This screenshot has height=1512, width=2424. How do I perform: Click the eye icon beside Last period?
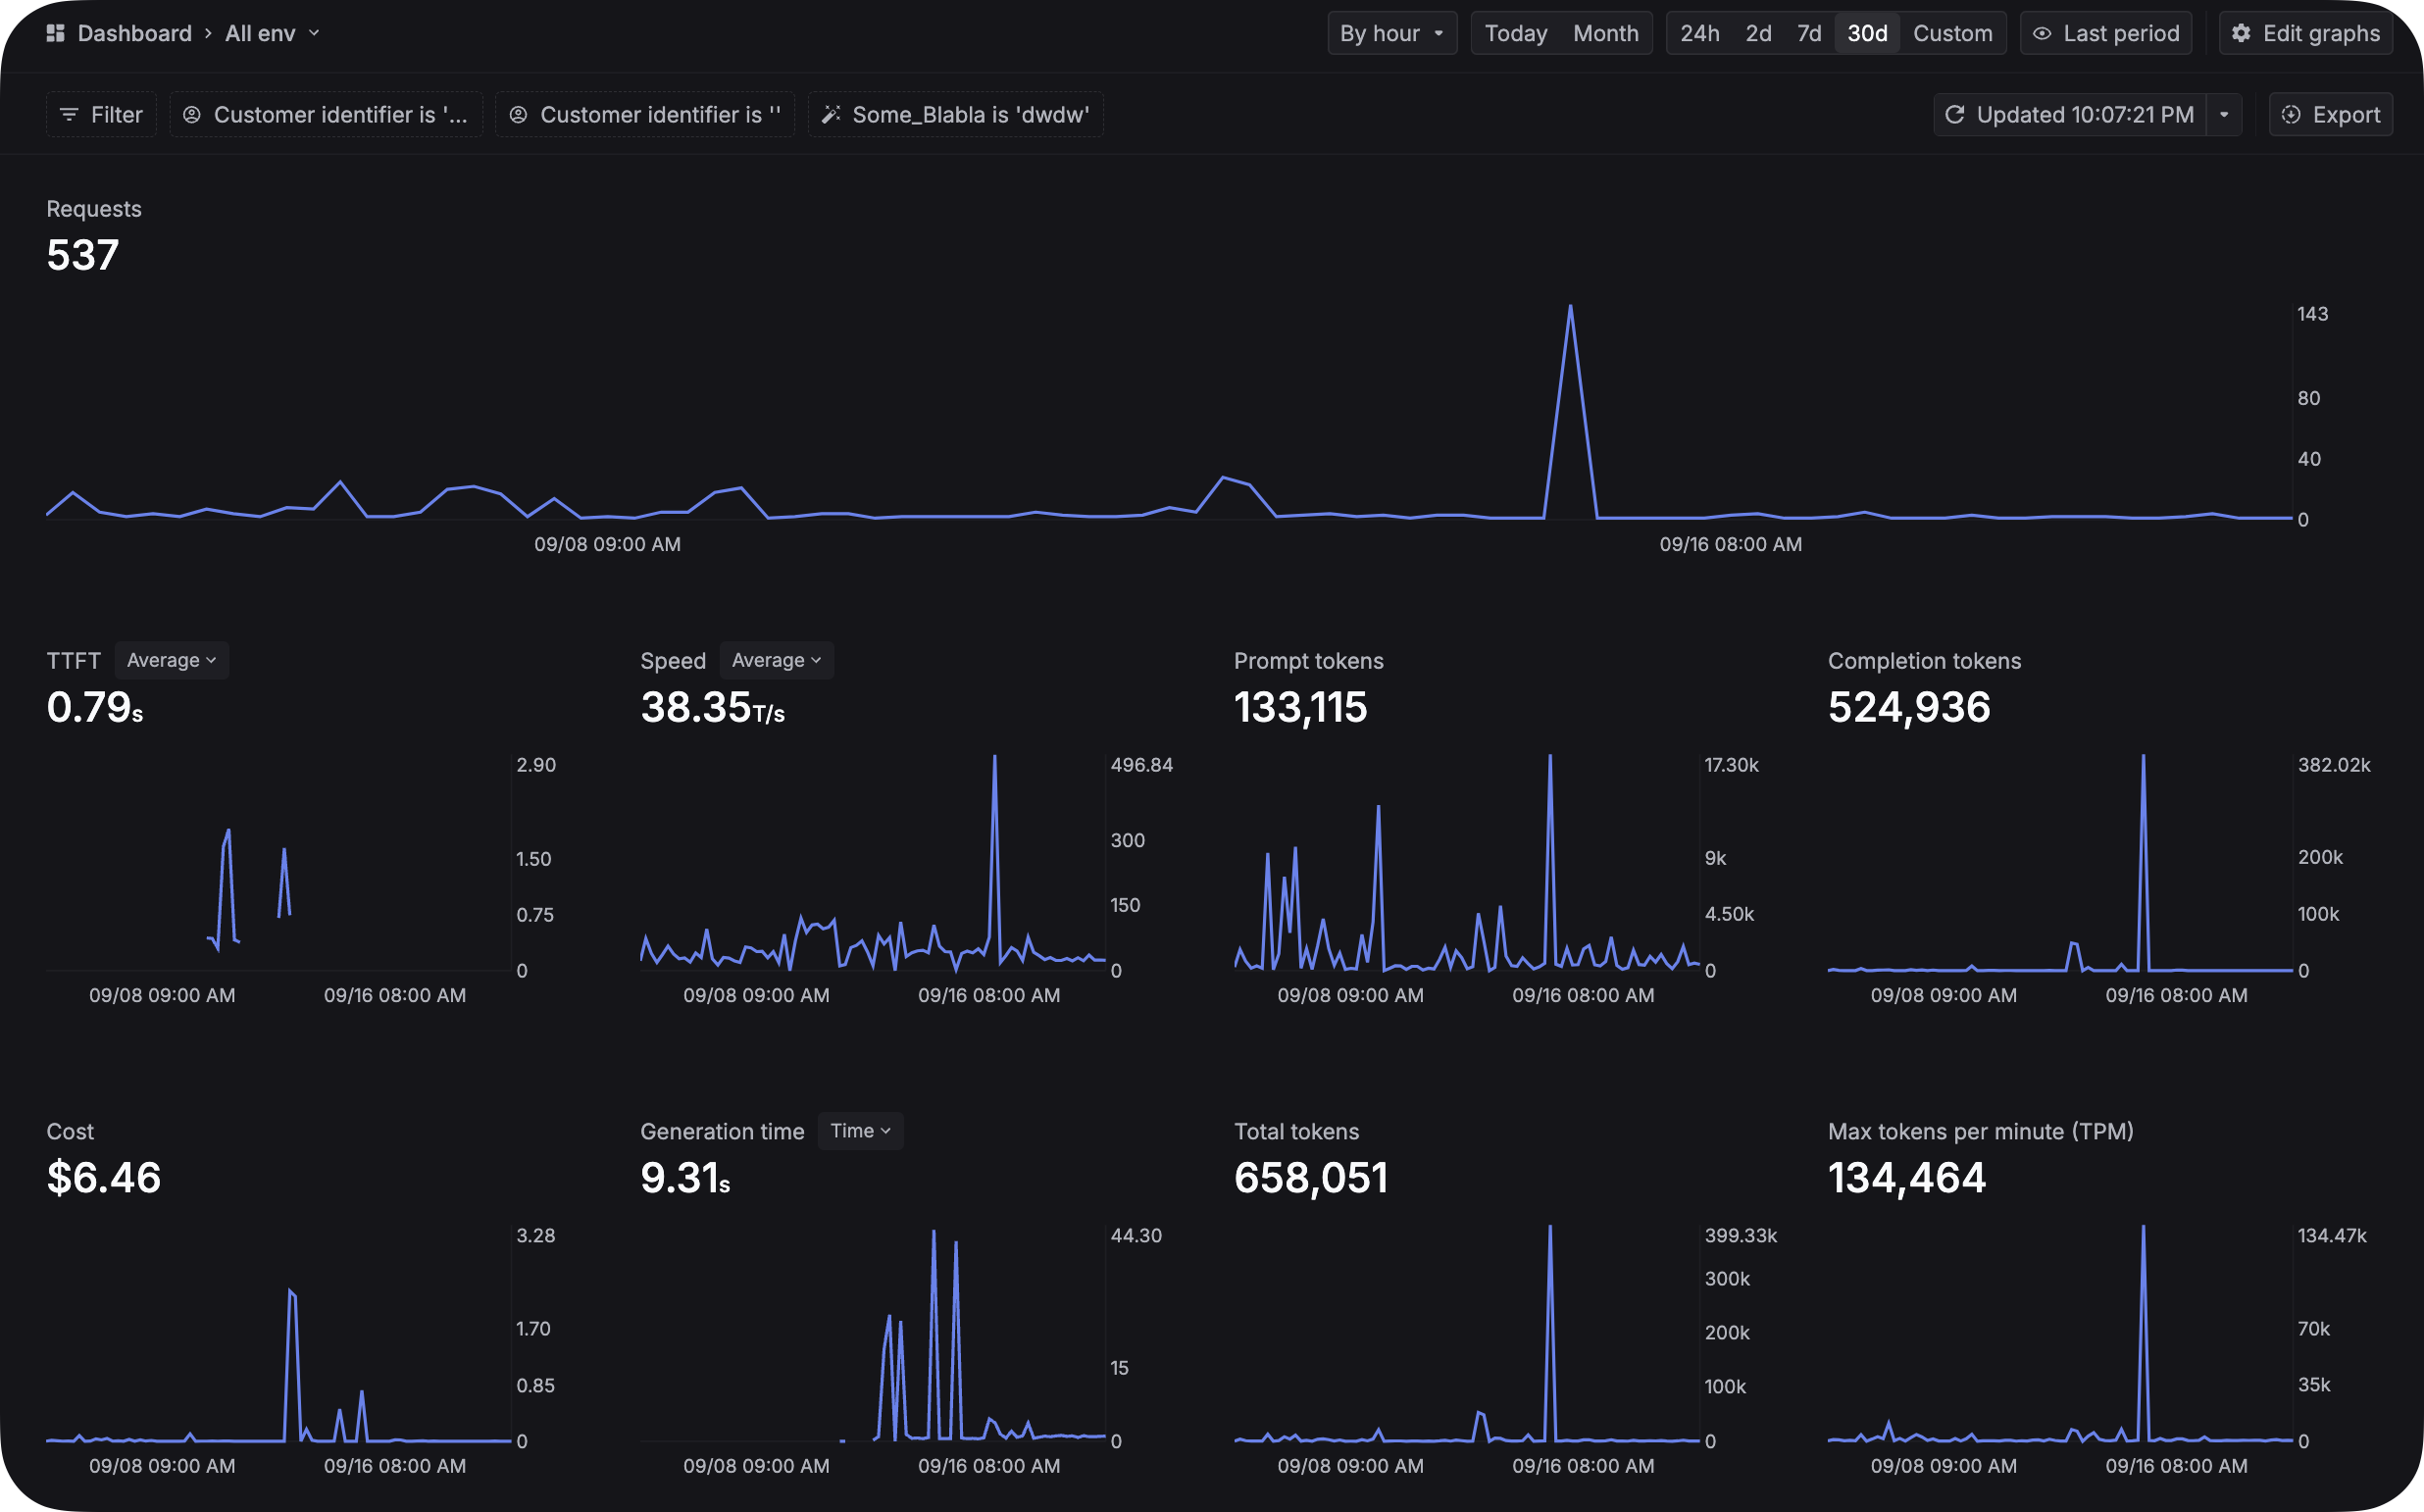[2040, 33]
